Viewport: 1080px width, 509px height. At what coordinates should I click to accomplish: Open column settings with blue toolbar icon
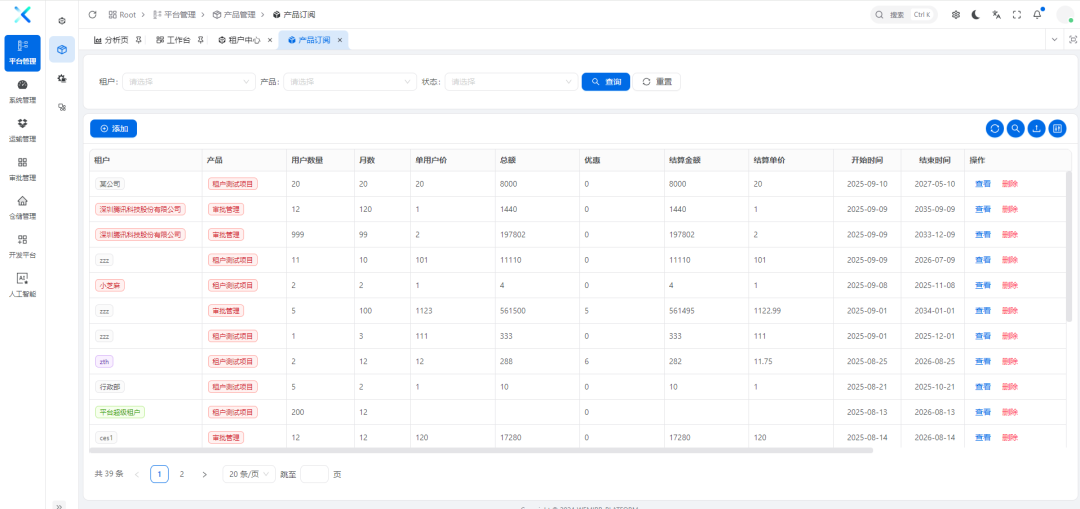pyautogui.click(x=1057, y=128)
